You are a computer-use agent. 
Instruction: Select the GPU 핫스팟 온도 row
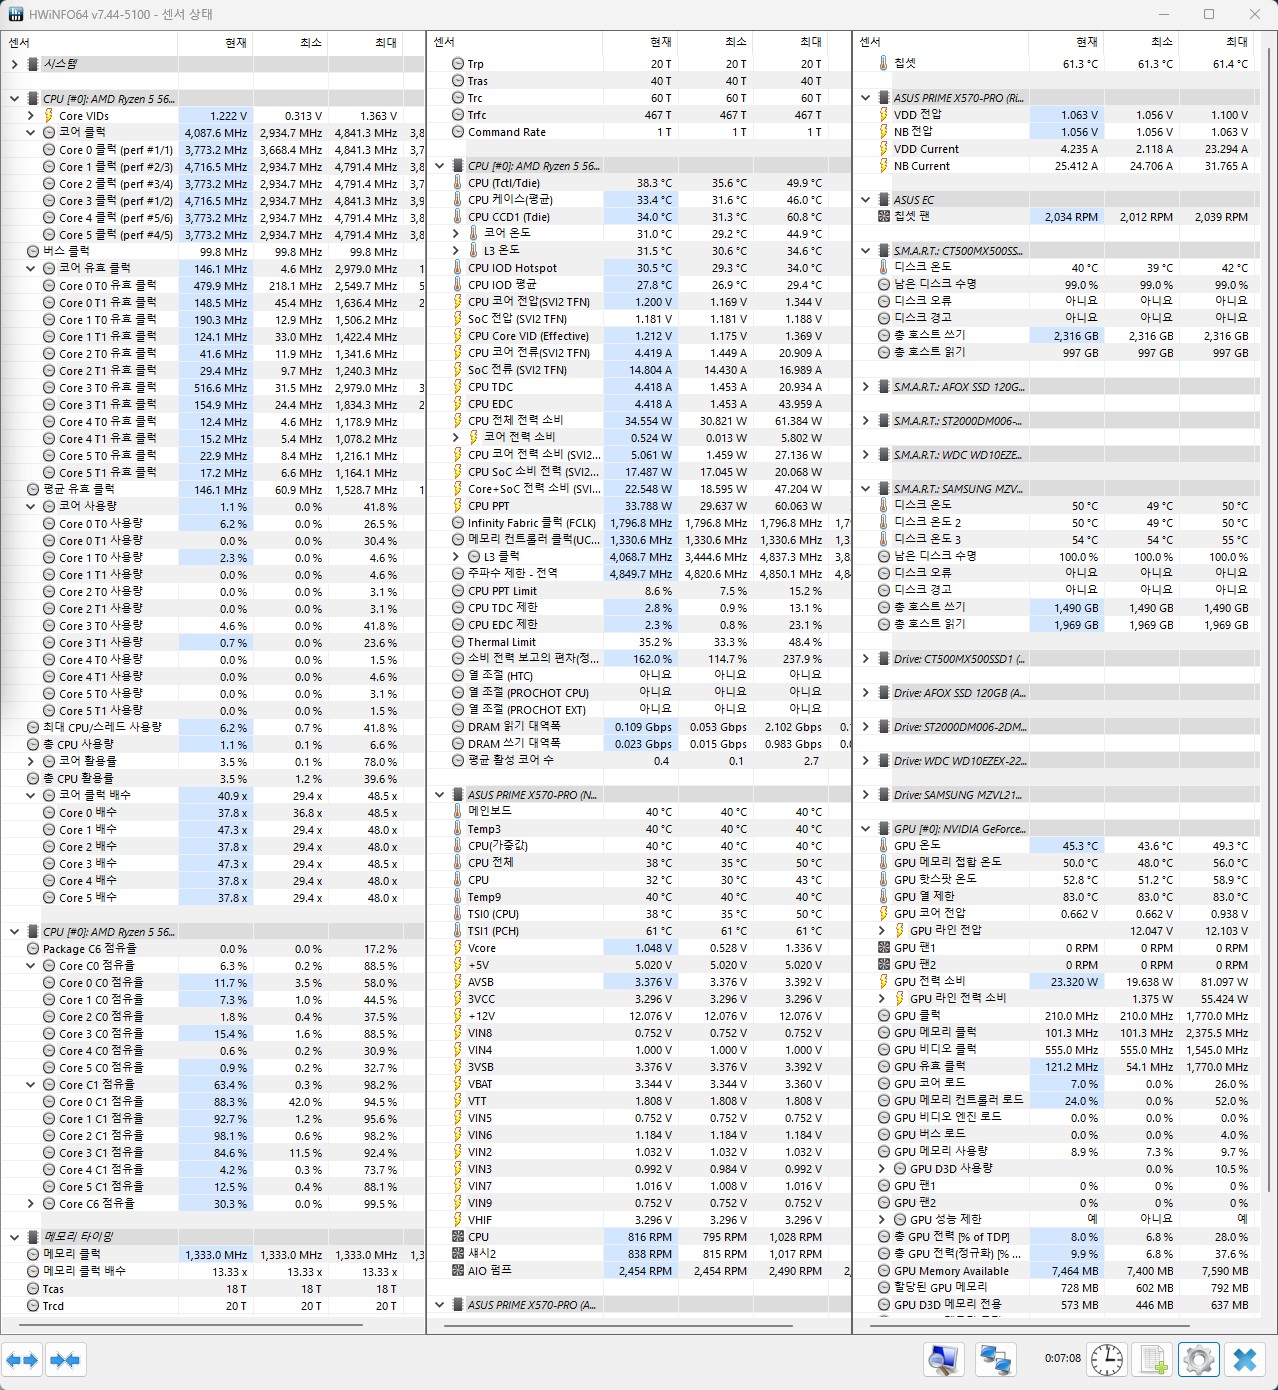934,880
